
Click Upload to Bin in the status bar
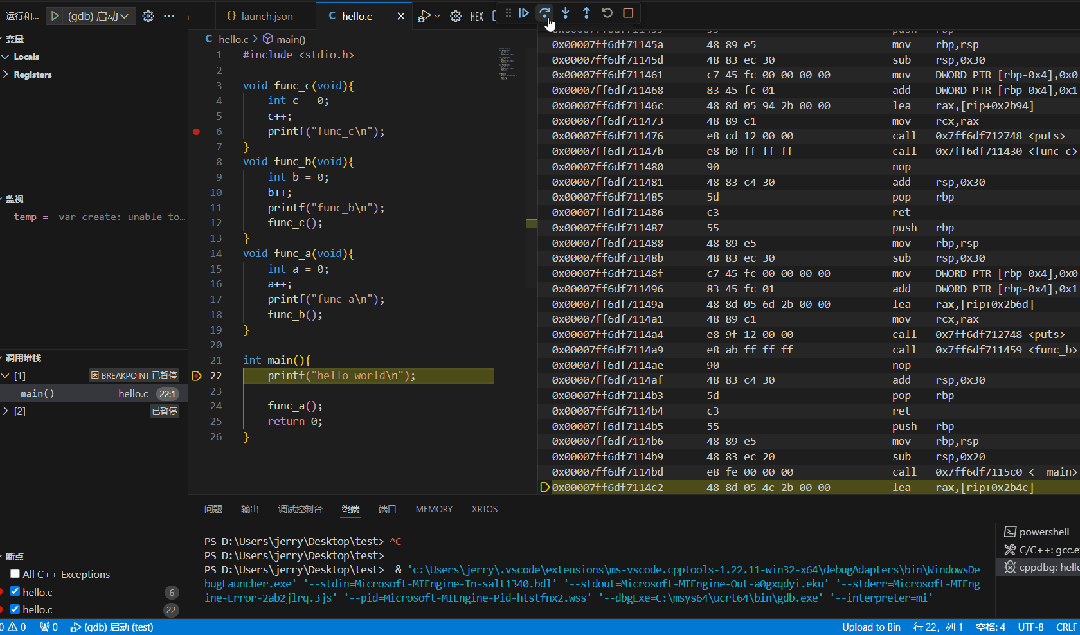[871, 627]
